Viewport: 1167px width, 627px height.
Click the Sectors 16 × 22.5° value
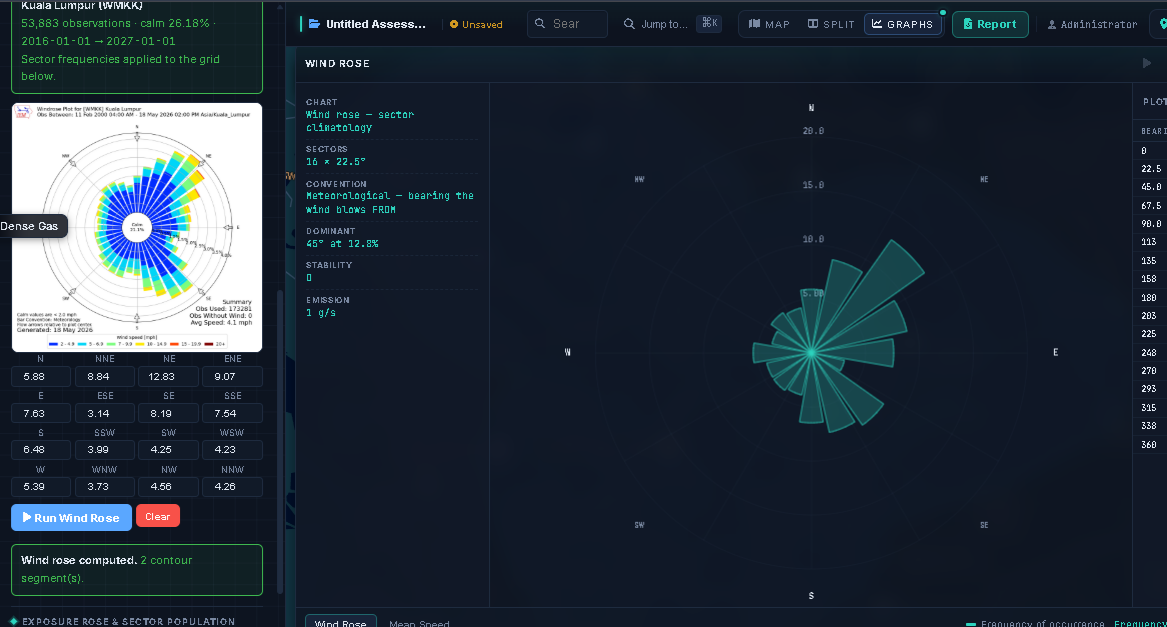pyautogui.click(x=336, y=162)
